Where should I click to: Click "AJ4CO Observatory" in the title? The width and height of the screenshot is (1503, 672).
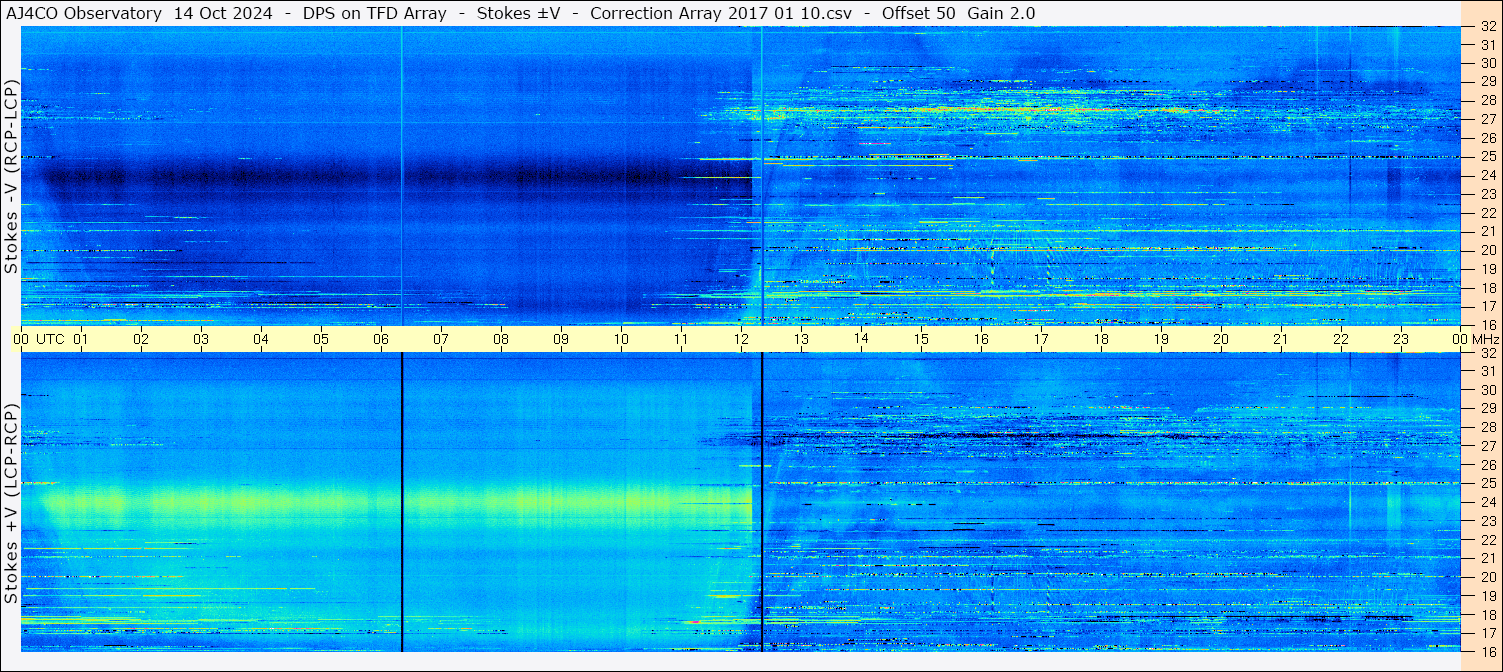point(83,13)
